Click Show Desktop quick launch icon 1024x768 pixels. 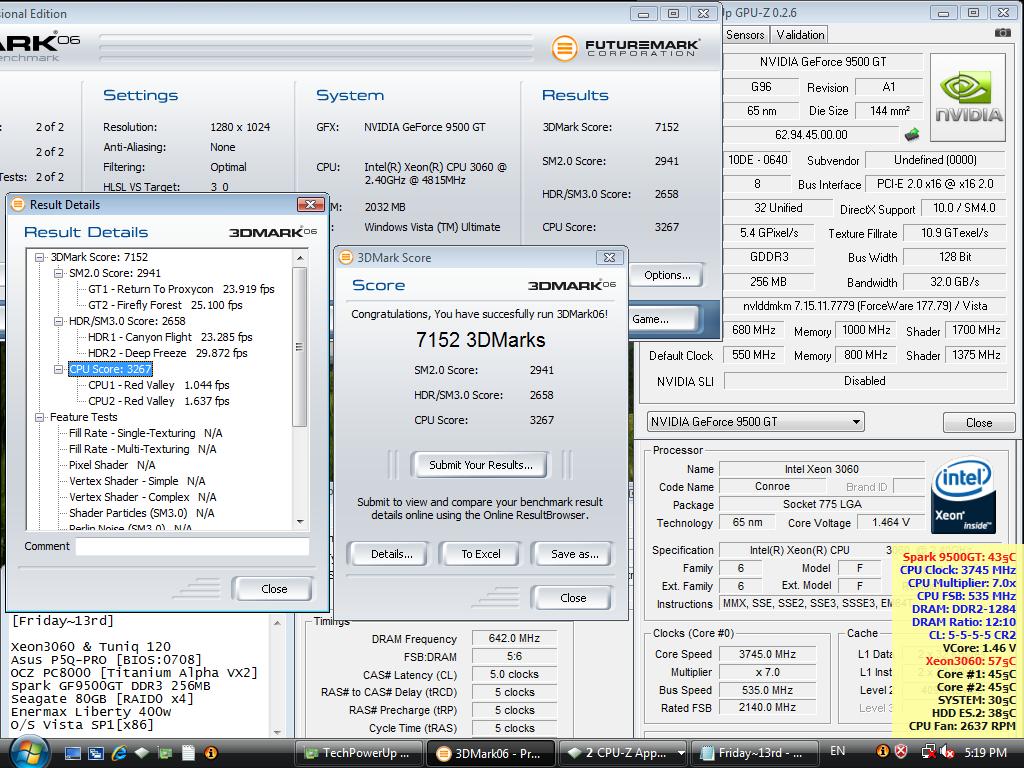pos(73,753)
